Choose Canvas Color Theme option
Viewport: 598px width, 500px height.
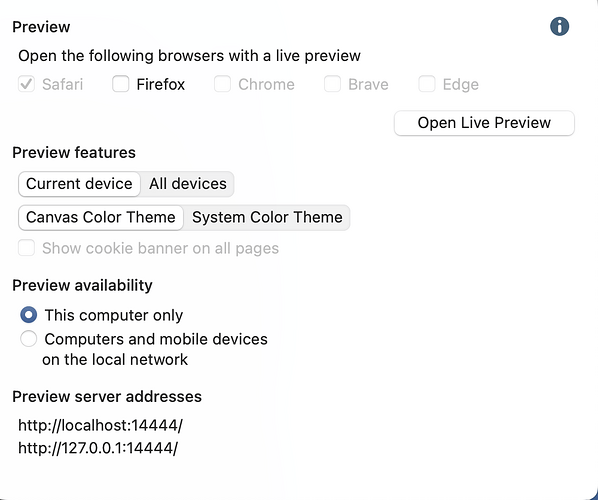tap(101, 217)
